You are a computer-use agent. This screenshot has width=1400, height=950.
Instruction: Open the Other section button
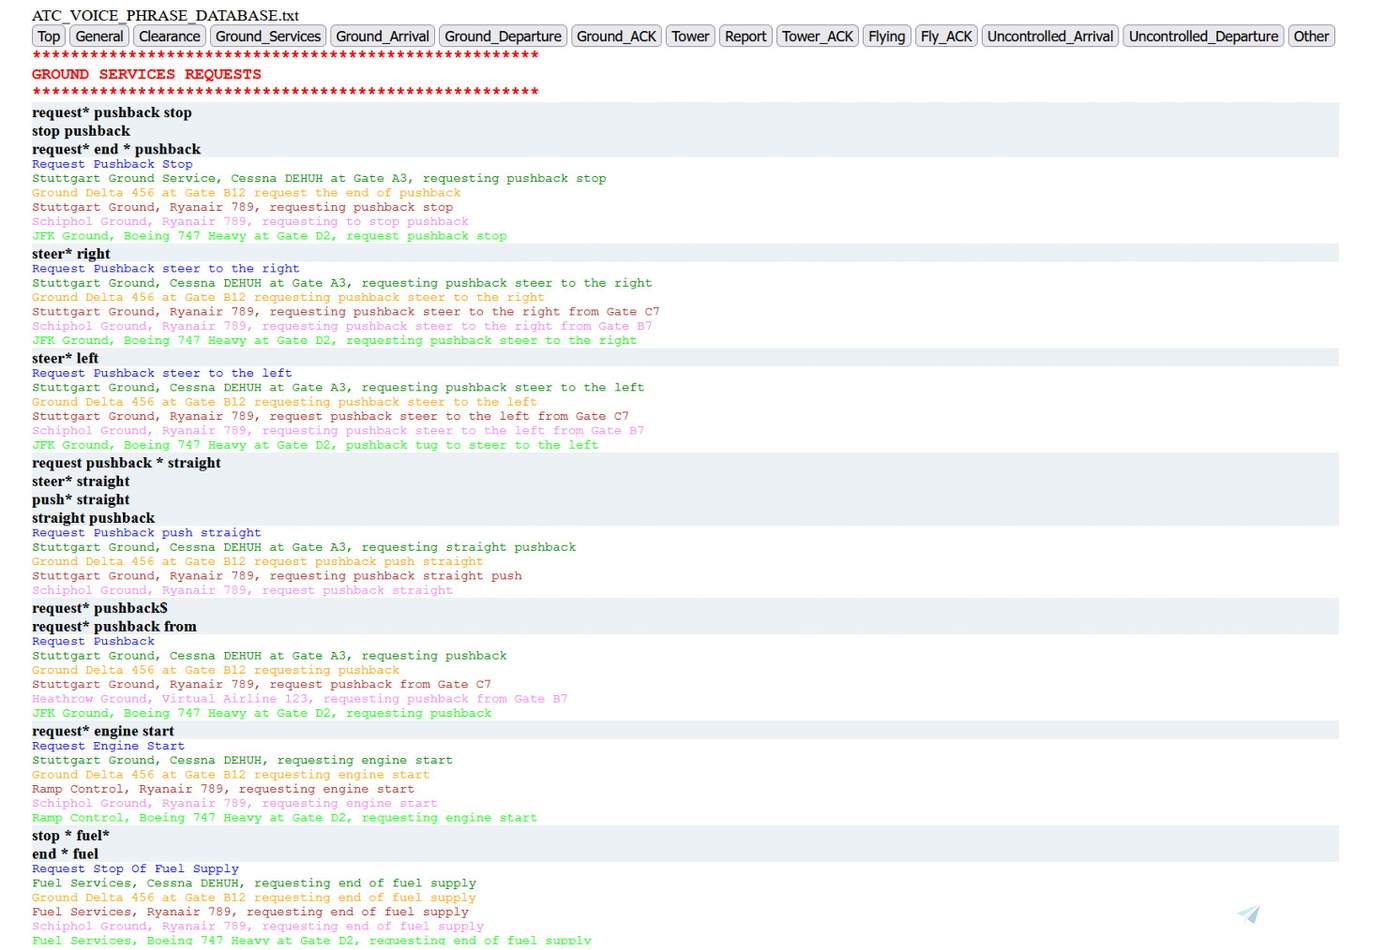tap(1311, 37)
